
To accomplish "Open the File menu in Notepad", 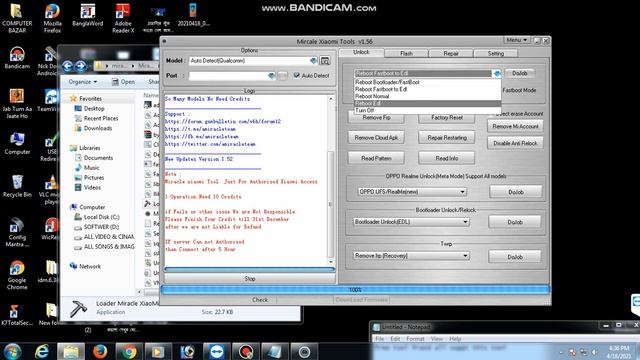I will pos(380,339).
